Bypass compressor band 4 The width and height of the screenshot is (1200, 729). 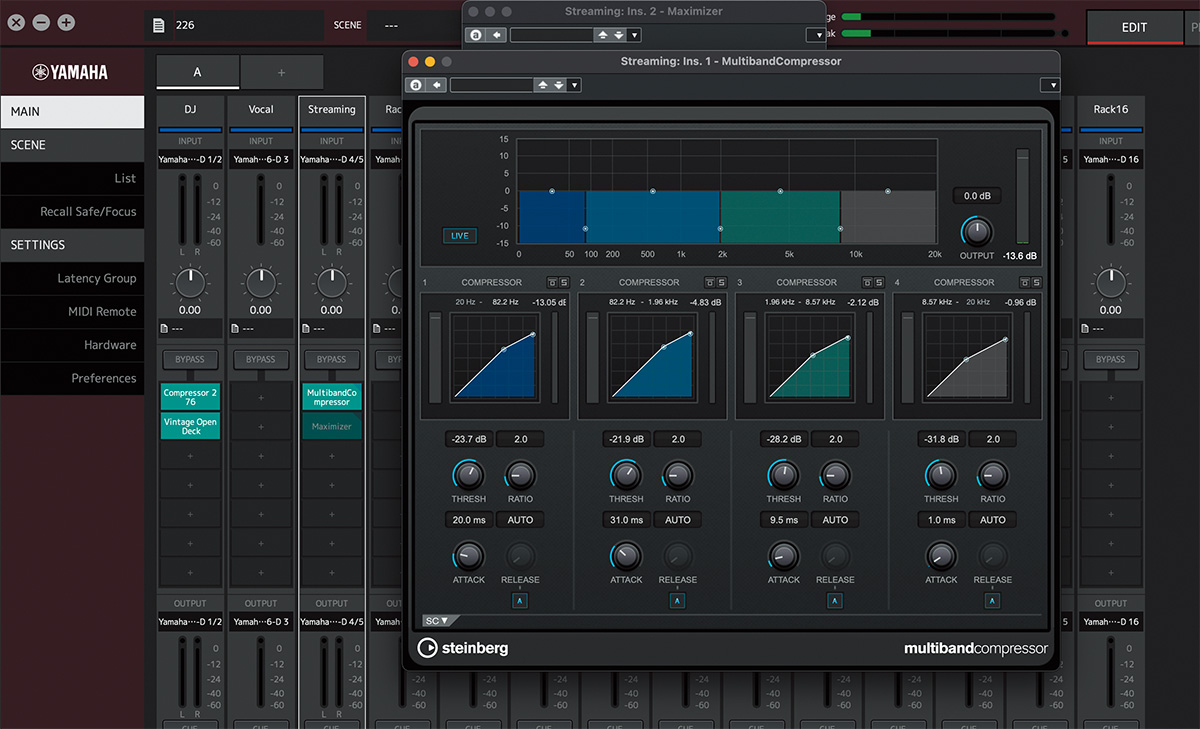[1025, 282]
